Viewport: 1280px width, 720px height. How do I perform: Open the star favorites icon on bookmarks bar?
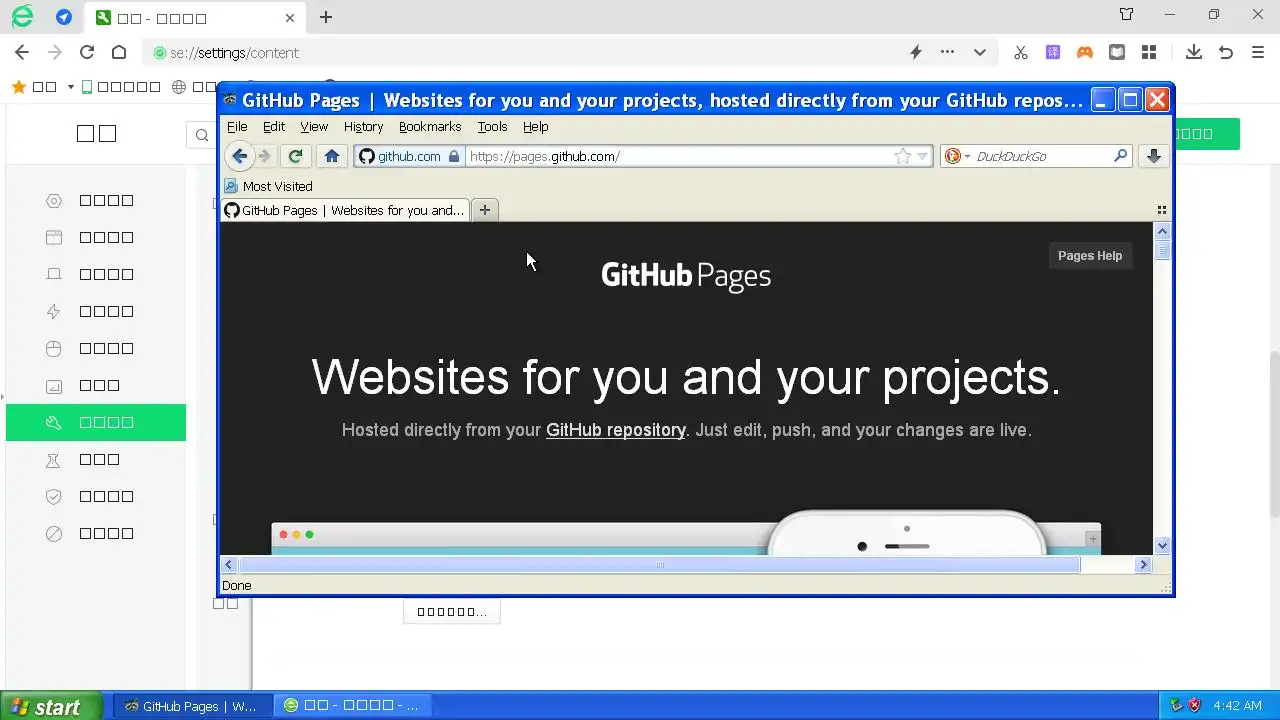19,87
